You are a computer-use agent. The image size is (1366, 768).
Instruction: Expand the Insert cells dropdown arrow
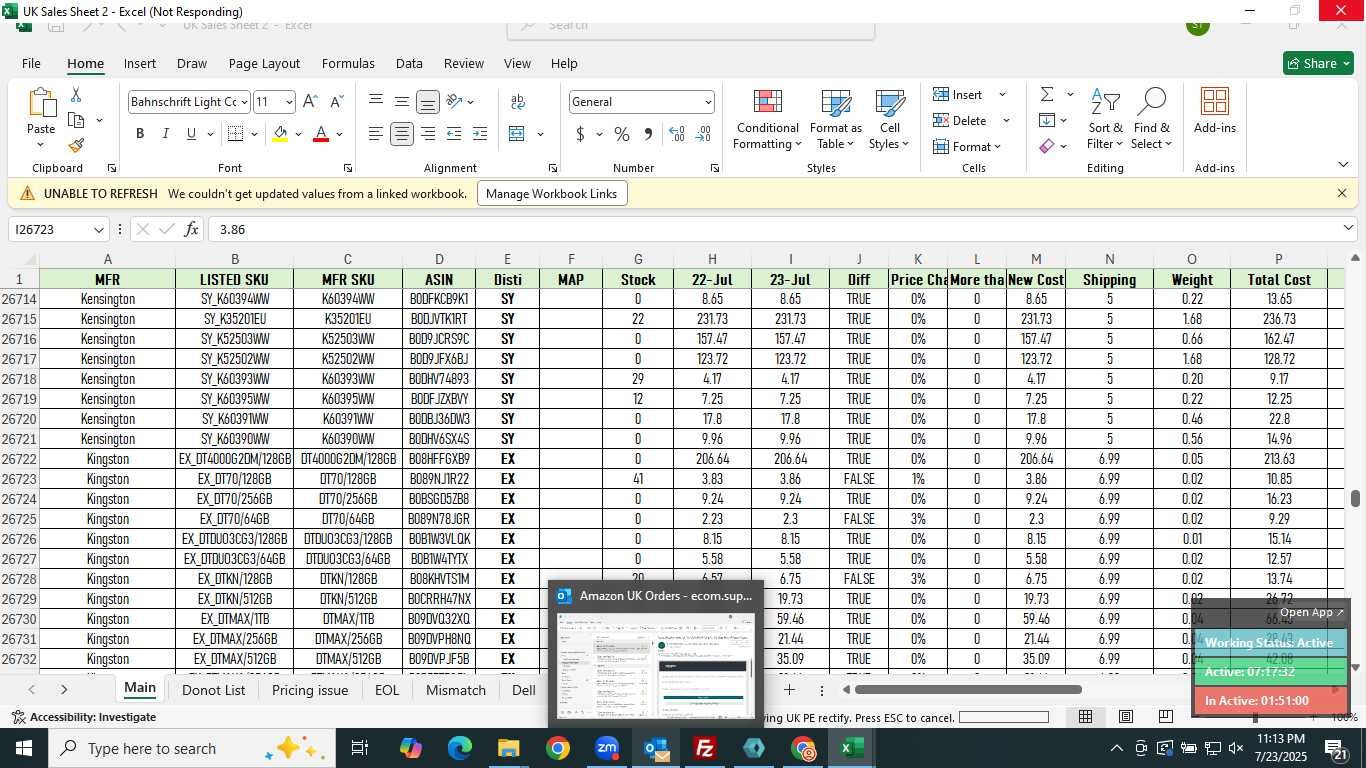[1002, 95]
